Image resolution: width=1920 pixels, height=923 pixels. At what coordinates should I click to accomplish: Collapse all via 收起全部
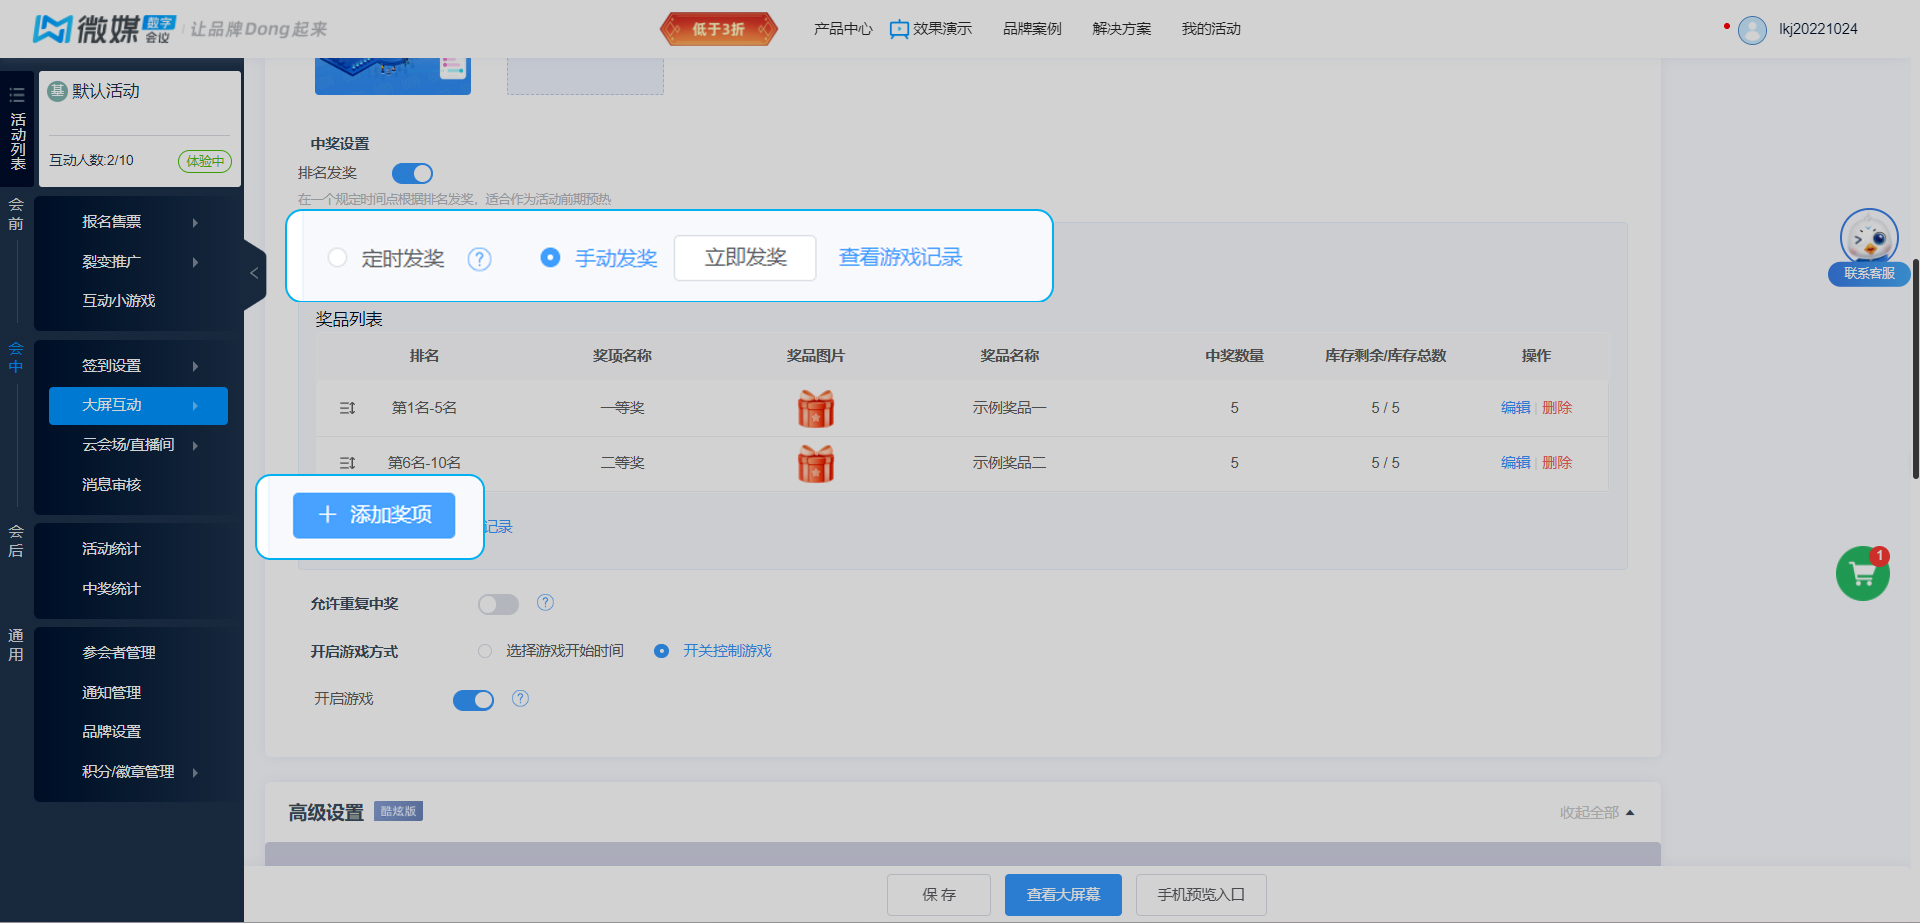1597,813
